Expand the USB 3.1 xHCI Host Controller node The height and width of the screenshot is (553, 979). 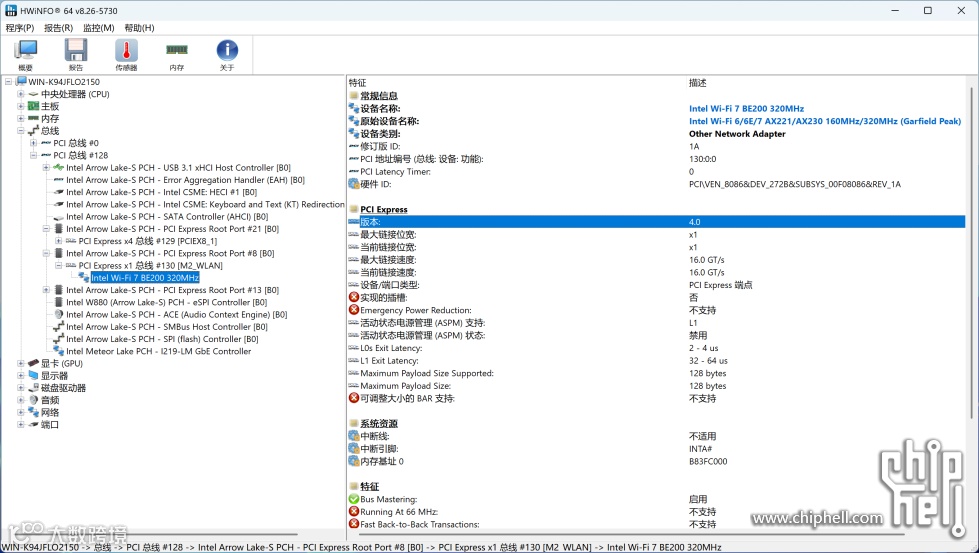(x=46, y=167)
